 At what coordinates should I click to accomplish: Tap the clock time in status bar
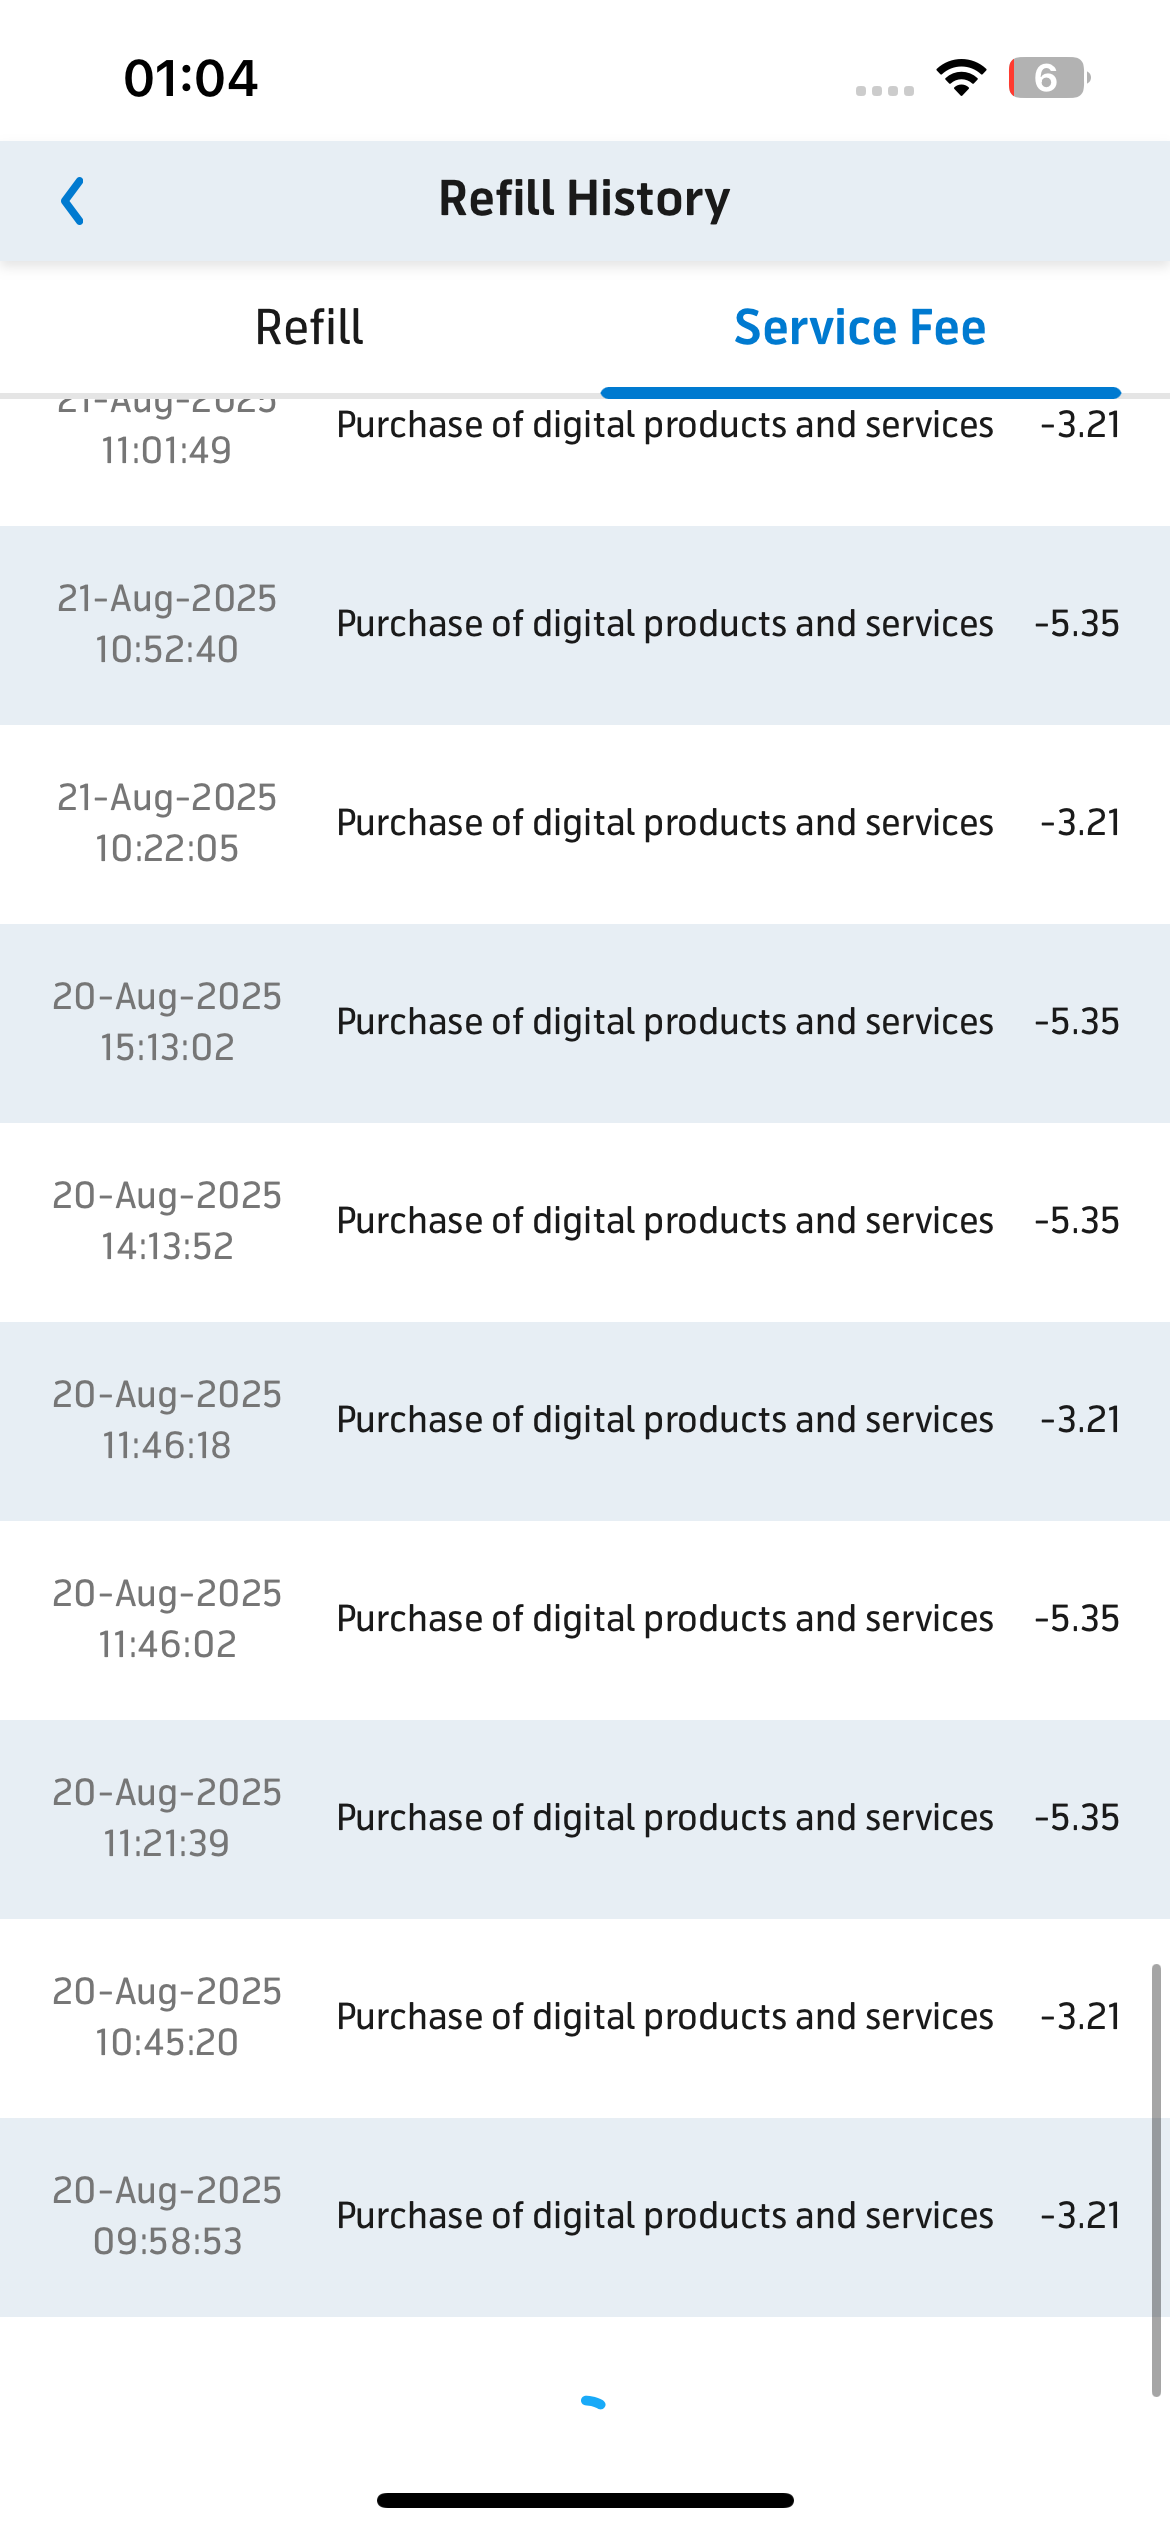pyautogui.click(x=191, y=78)
